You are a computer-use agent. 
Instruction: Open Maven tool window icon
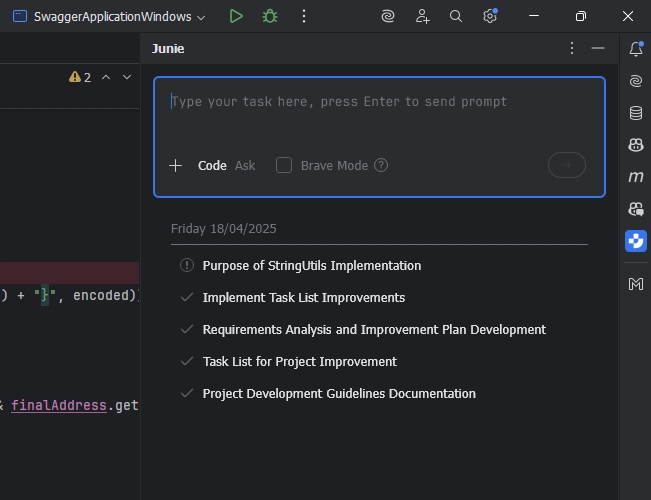pos(636,177)
